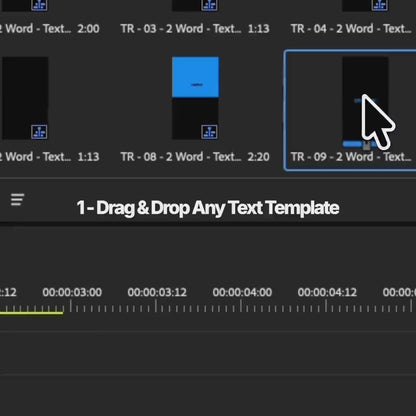
Task: Click the template badge left of TR - 08 thumbnail
Action: (x=39, y=132)
